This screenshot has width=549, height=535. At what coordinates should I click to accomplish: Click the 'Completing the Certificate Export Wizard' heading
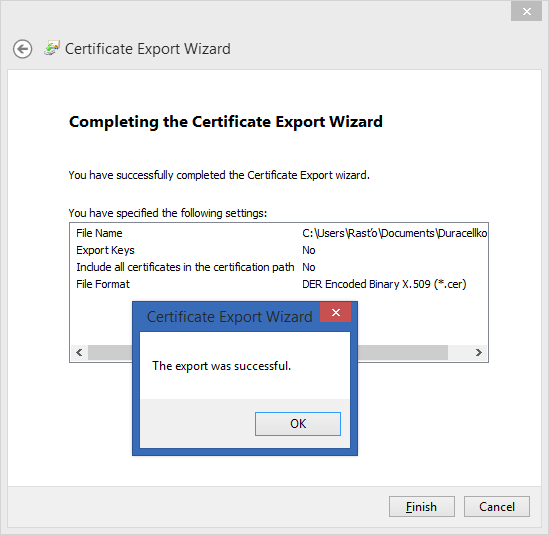coord(226,122)
